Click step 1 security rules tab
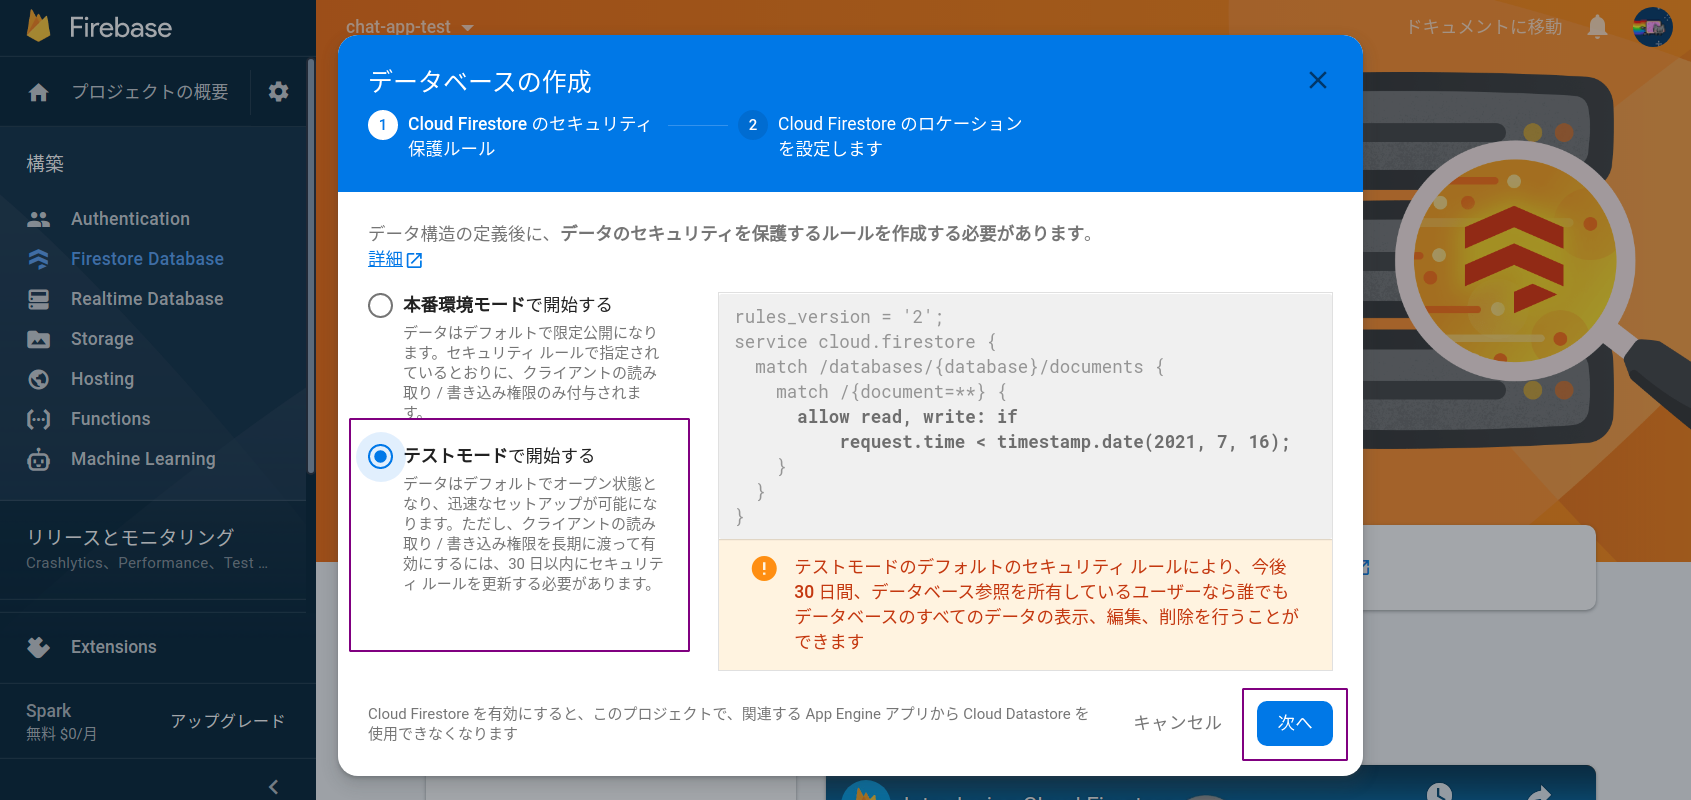The height and width of the screenshot is (800, 1691). pyautogui.click(x=510, y=136)
